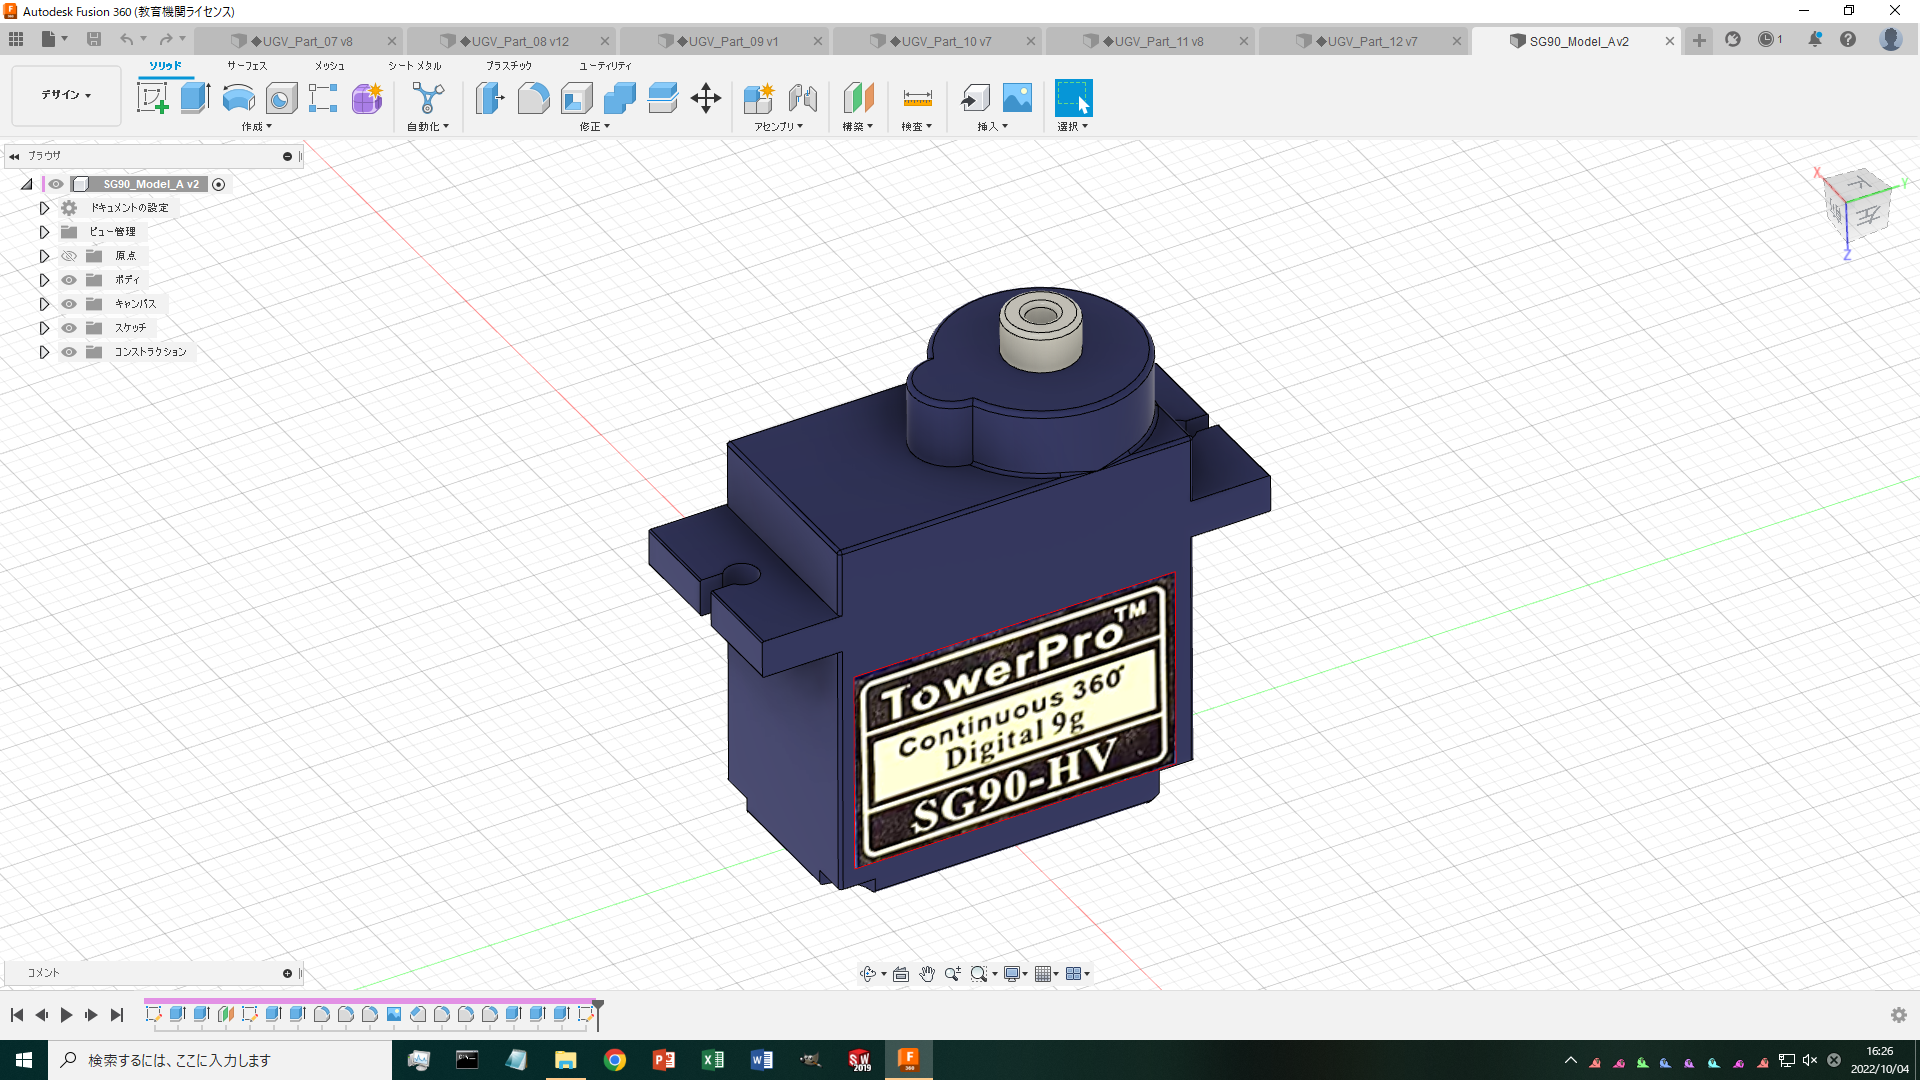Expand スケッチ tree node
This screenshot has height=1080, width=1920.
44,328
